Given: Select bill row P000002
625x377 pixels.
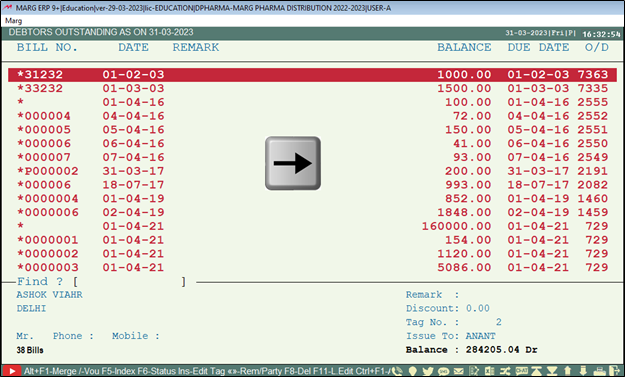Looking at the screenshot, I should click(x=312, y=171).
